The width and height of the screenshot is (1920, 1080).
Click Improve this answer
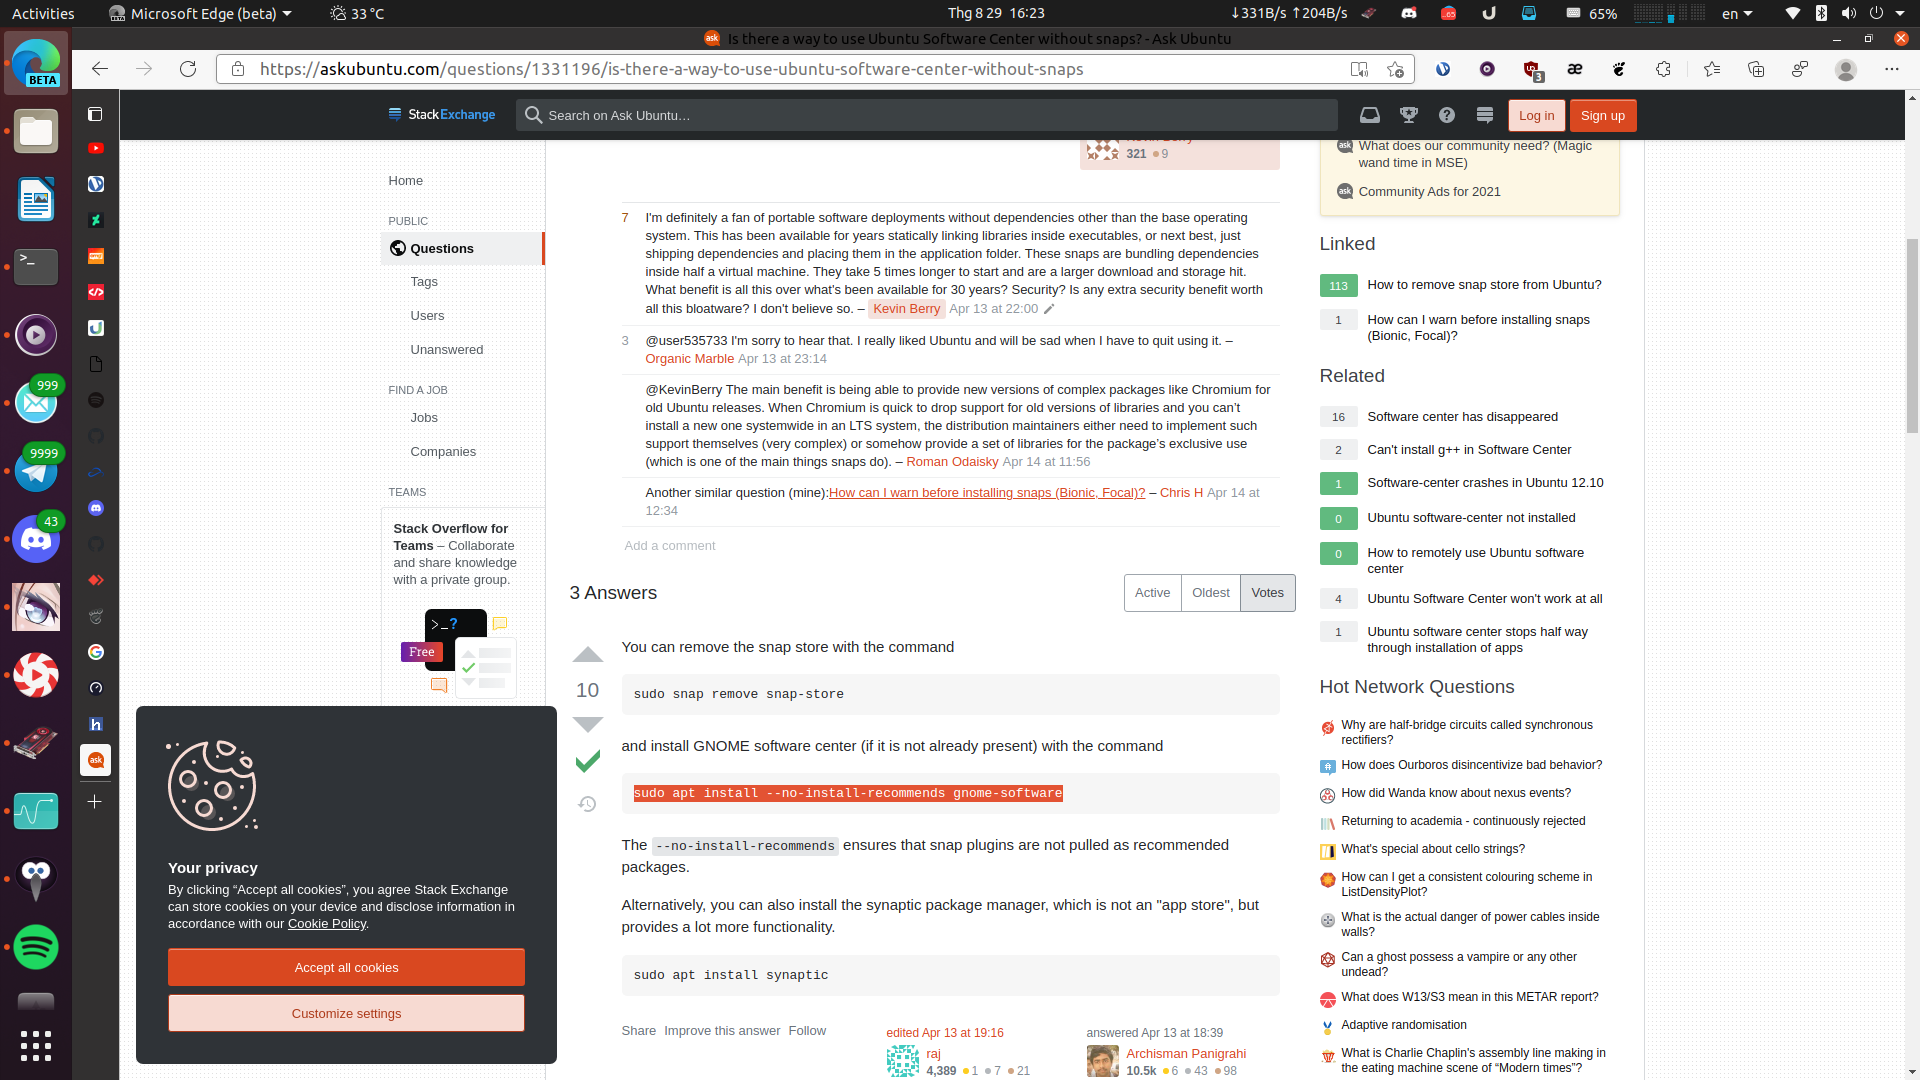[722, 1031]
